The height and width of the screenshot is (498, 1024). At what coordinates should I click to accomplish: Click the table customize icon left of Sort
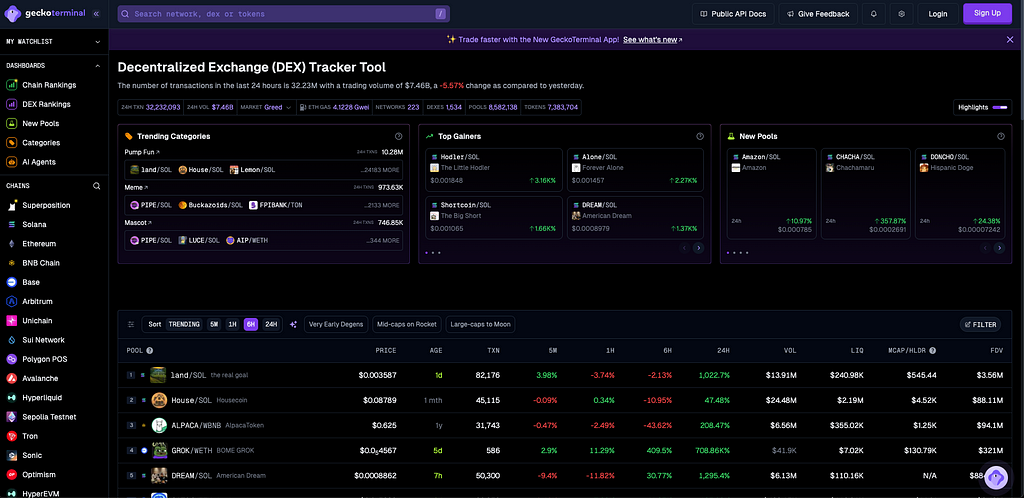[131, 324]
